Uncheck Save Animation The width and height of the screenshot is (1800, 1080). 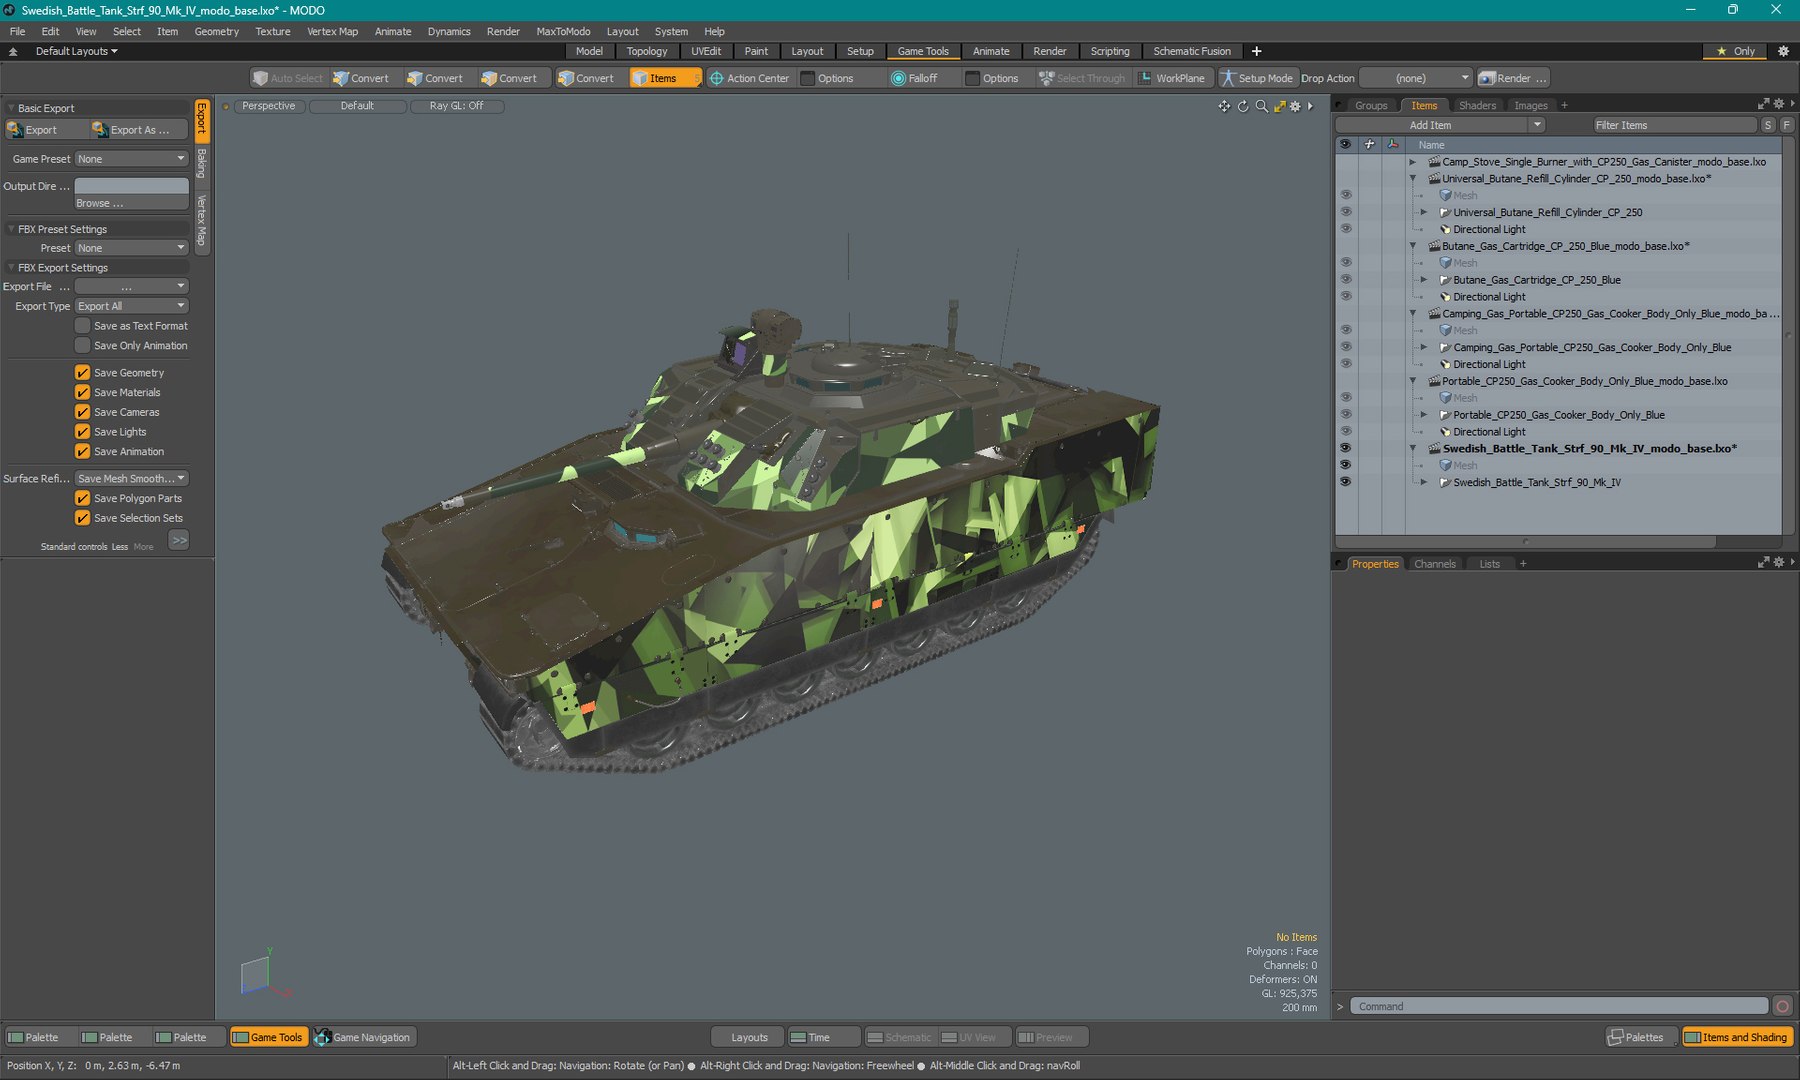tap(83, 452)
